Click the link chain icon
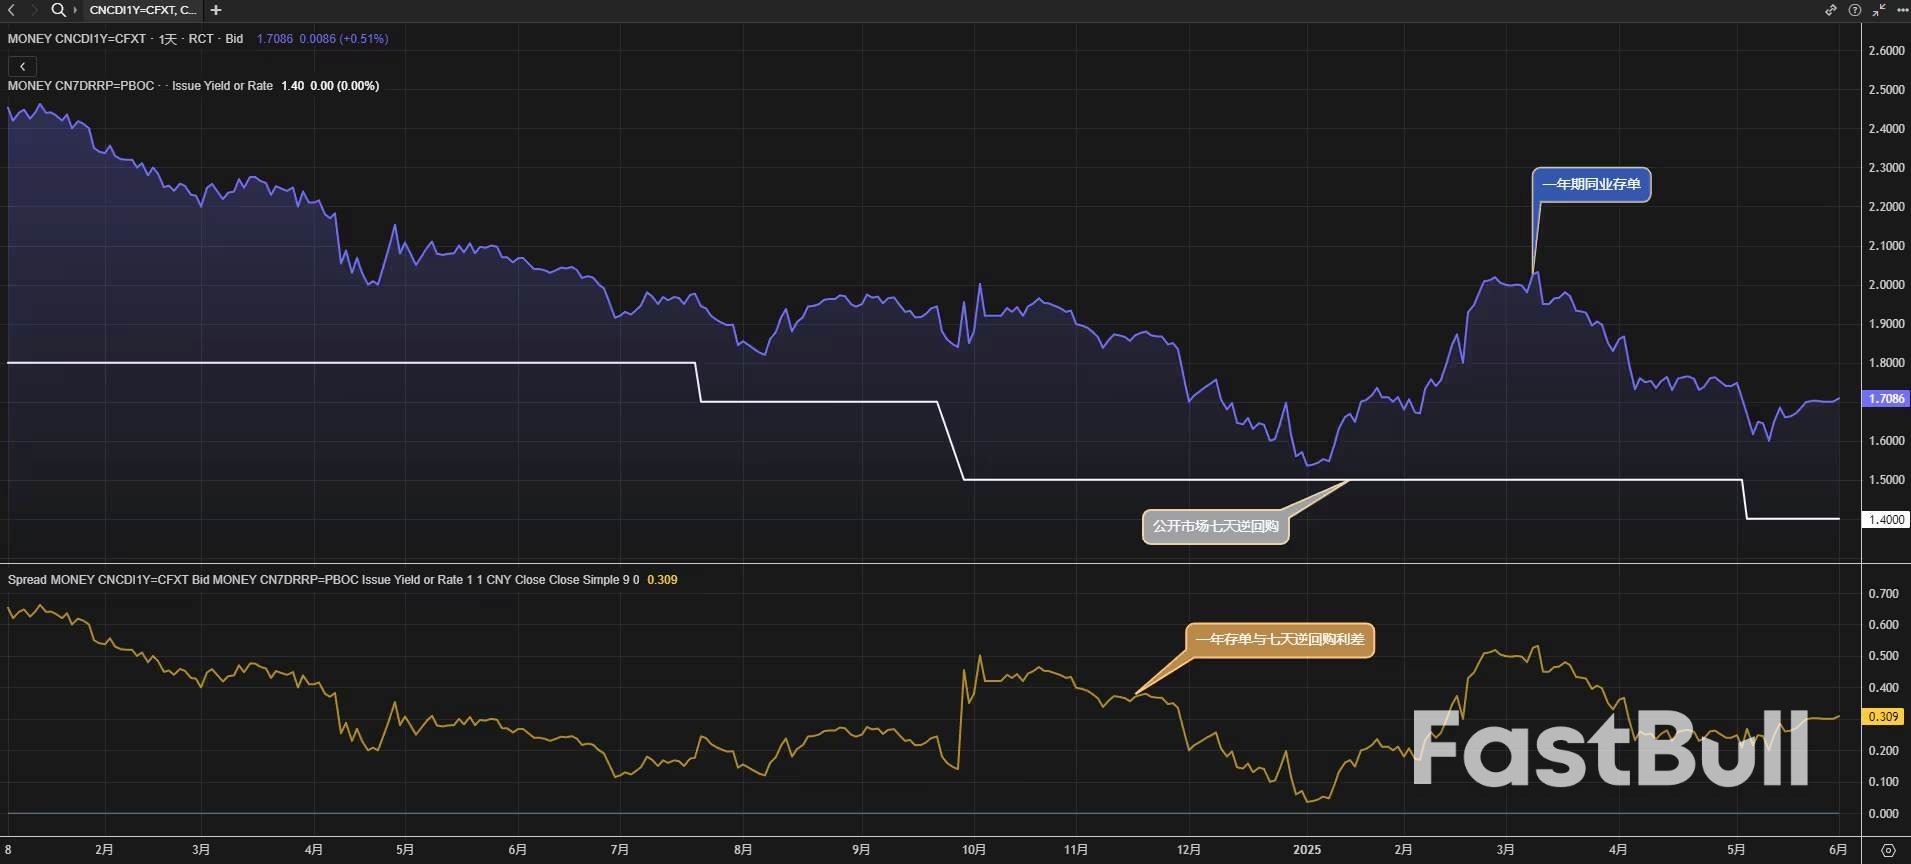1911x864 pixels. pos(1831,10)
